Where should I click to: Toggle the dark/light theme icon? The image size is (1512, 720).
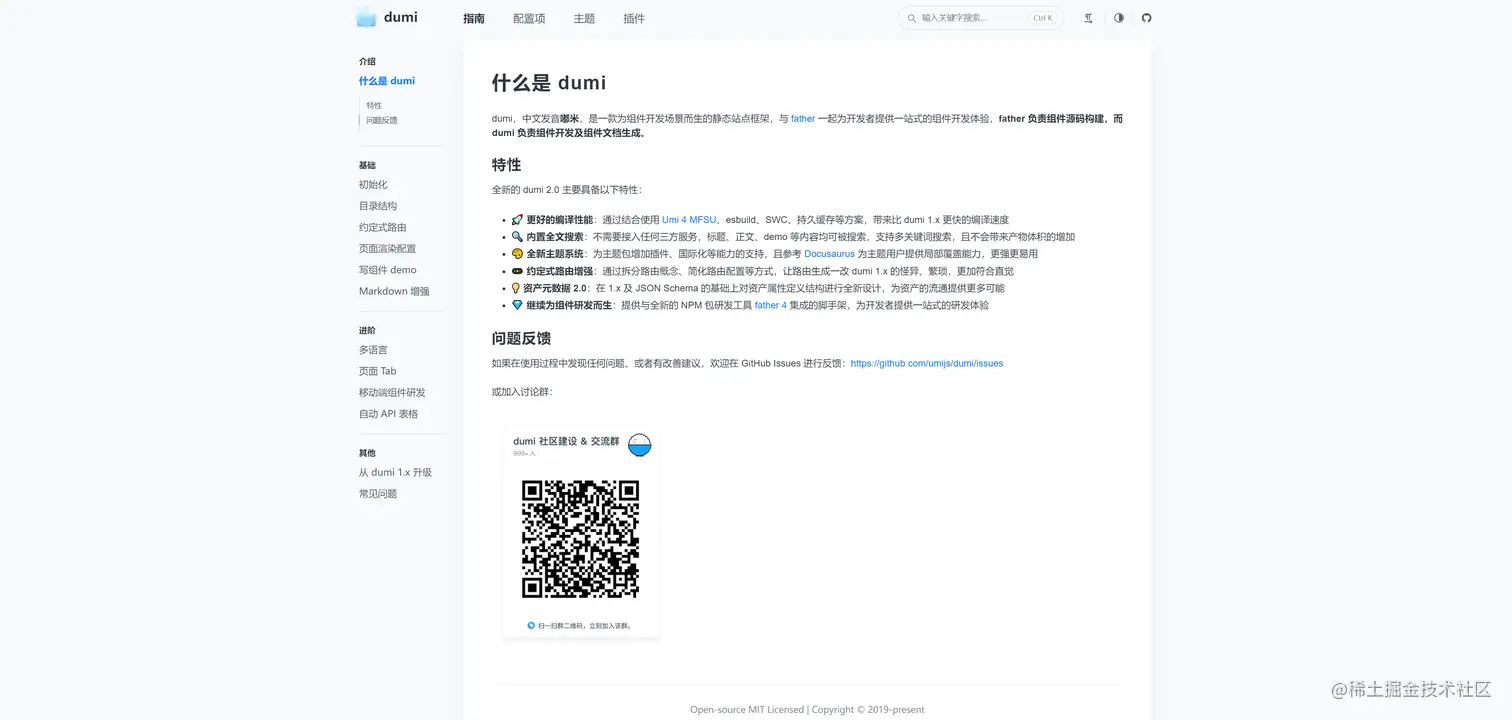click(x=1118, y=18)
